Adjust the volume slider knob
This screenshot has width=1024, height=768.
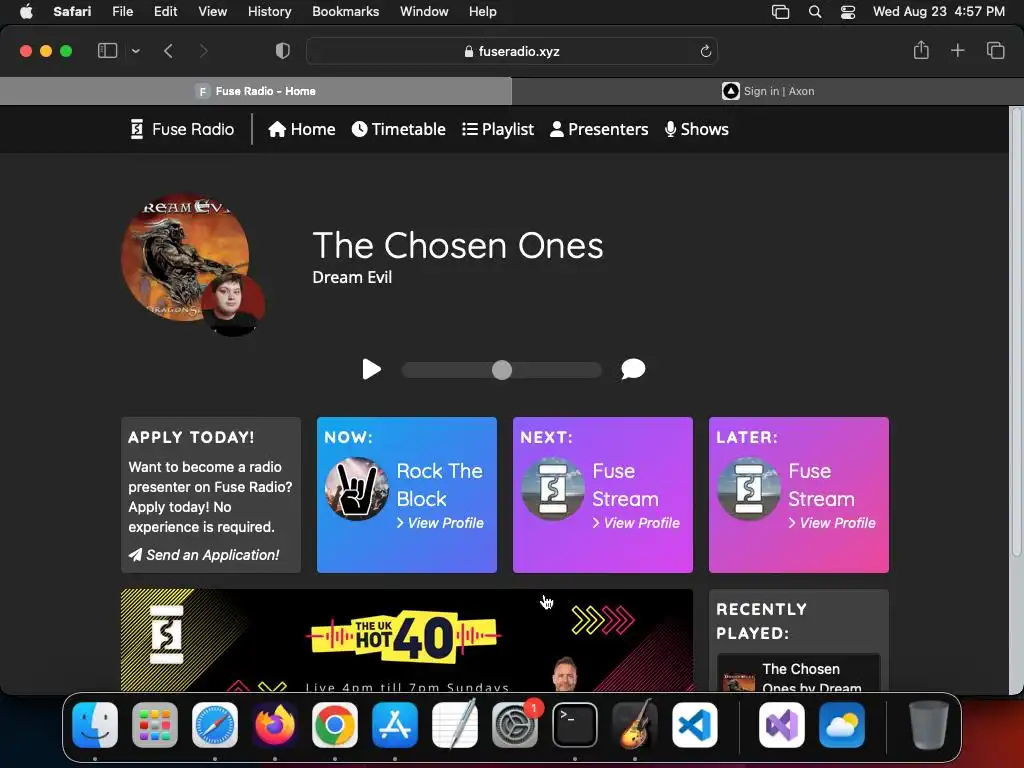[502, 370]
